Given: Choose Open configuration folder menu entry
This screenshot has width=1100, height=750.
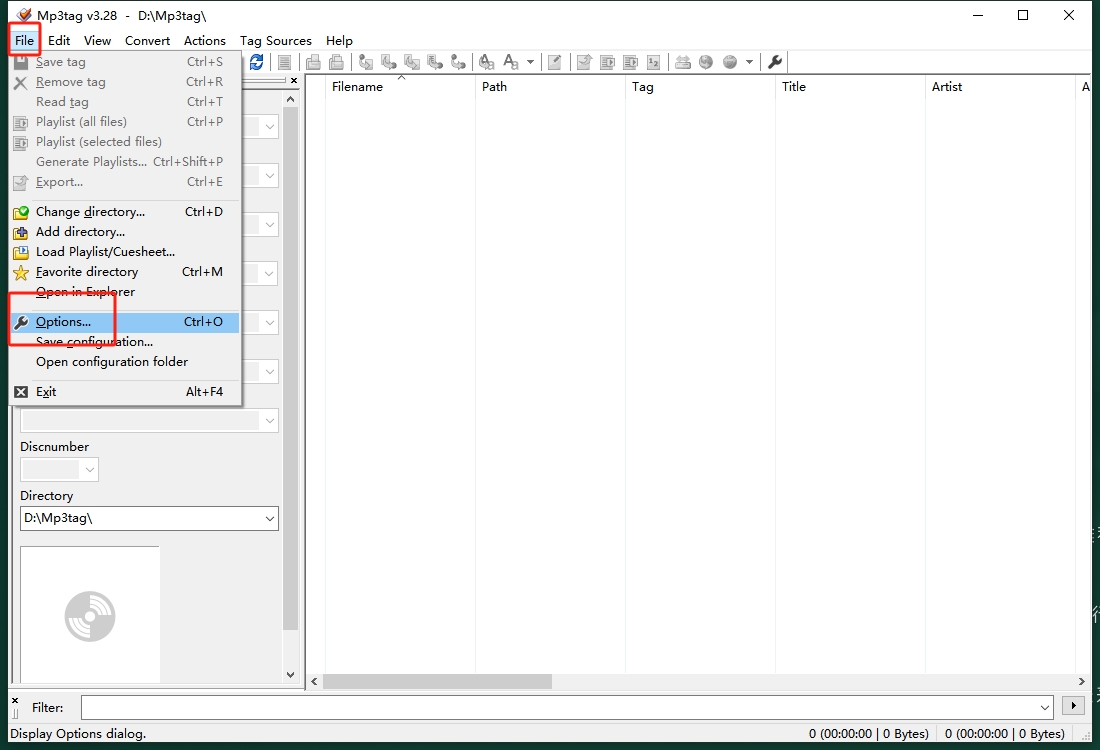Looking at the screenshot, I should tap(126, 362).
